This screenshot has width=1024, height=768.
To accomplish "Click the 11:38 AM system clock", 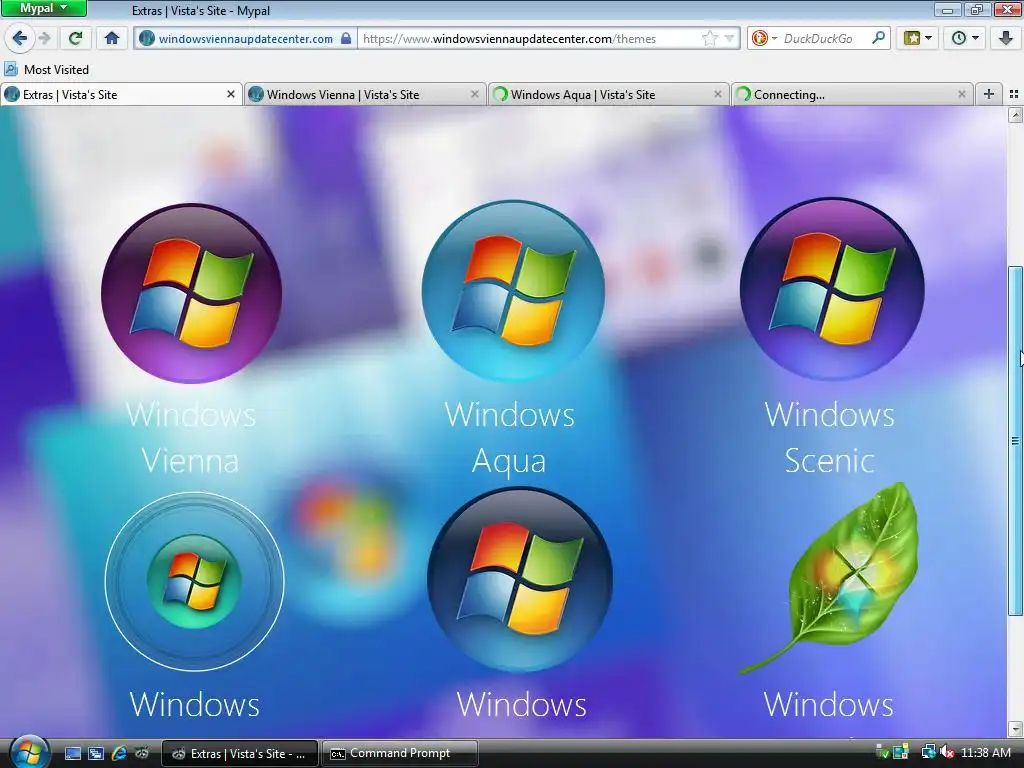I will (985, 753).
